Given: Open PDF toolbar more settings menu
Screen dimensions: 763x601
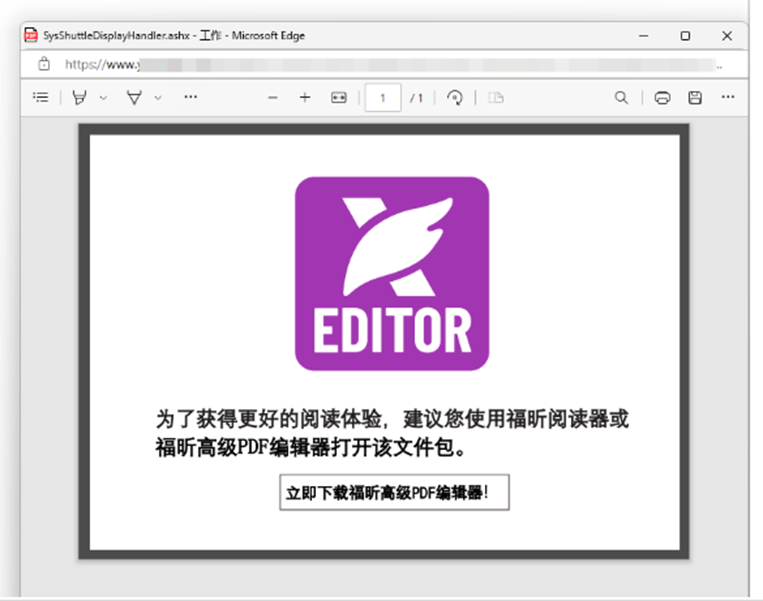Looking at the screenshot, I should pyautogui.click(x=728, y=97).
